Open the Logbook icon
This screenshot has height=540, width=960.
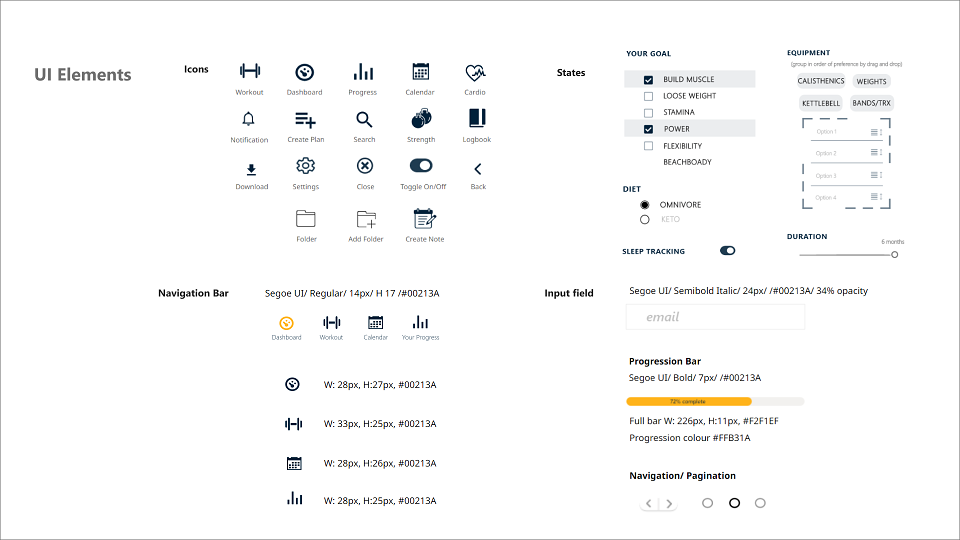click(x=477, y=118)
